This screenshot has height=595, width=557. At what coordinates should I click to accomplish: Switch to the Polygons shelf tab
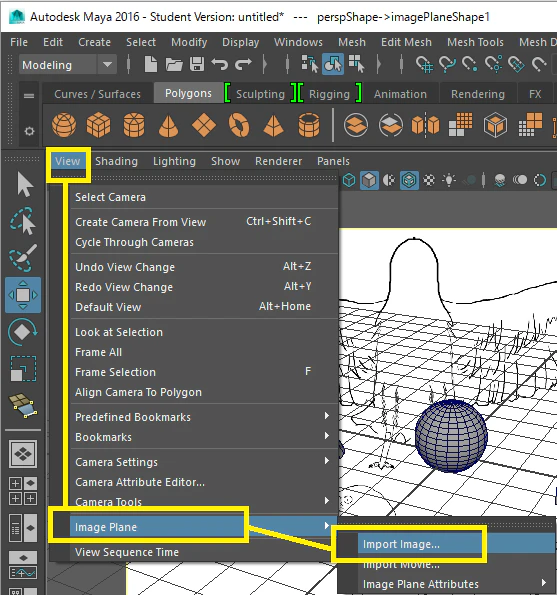(x=188, y=93)
